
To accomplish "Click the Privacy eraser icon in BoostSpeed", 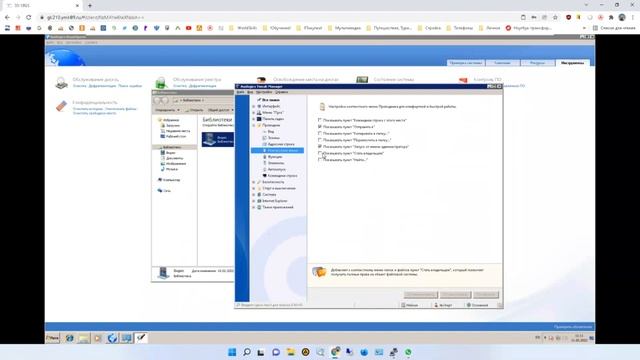I will tap(61, 107).
